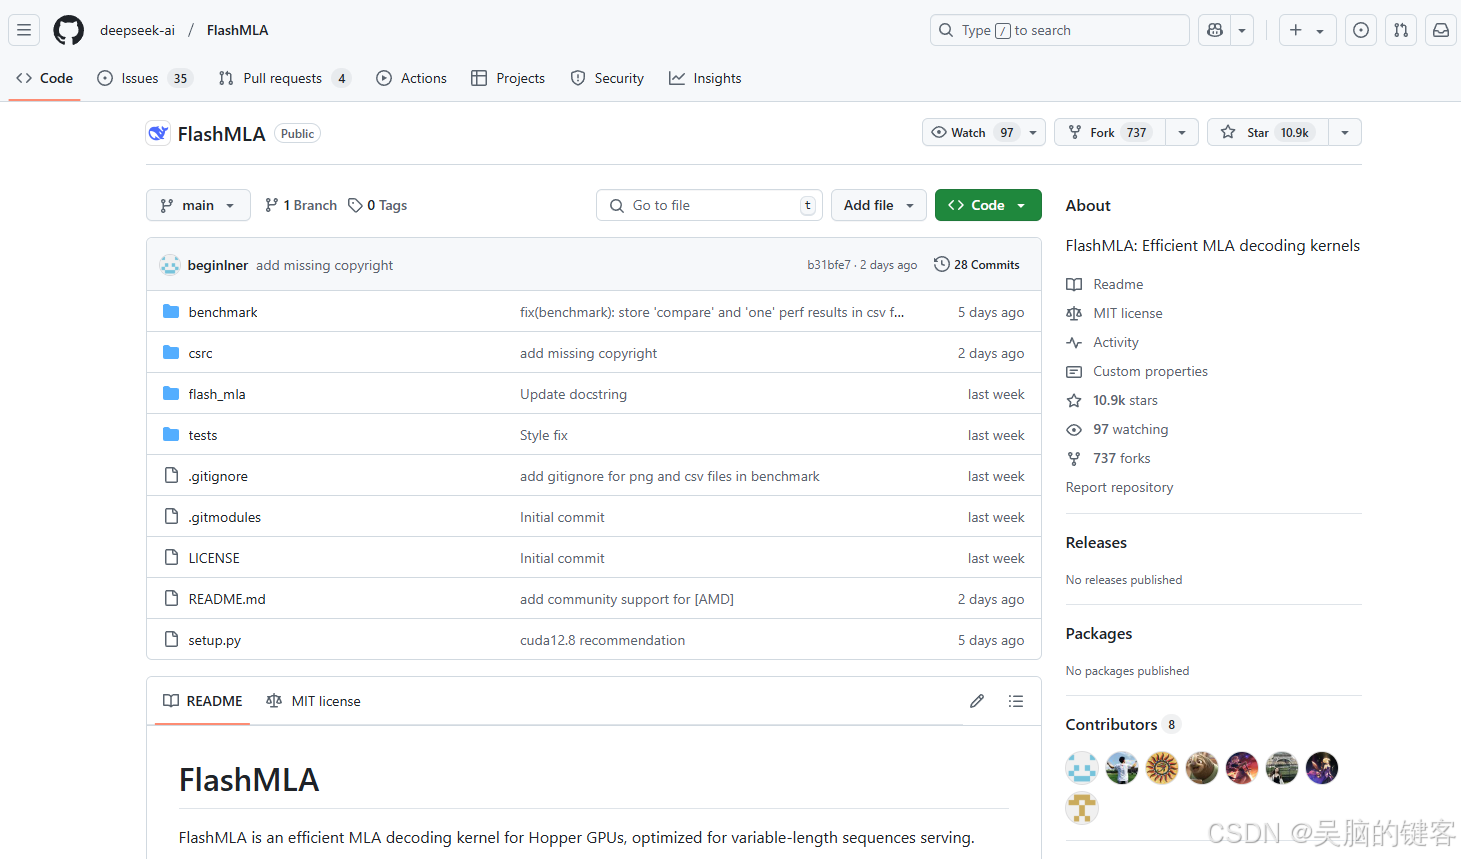
Task: Click the eye icon beside 97 watching
Action: (1074, 429)
